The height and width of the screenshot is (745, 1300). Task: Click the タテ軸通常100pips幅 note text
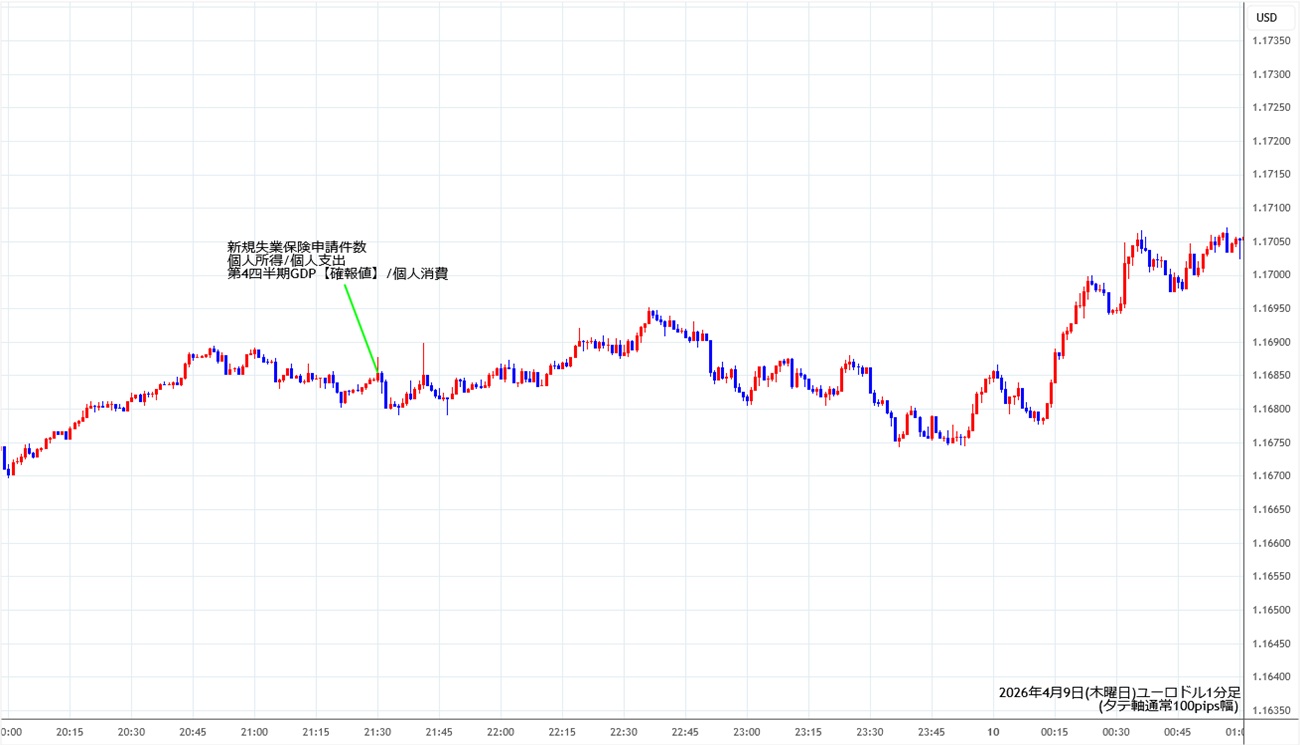[x=1168, y=706]
